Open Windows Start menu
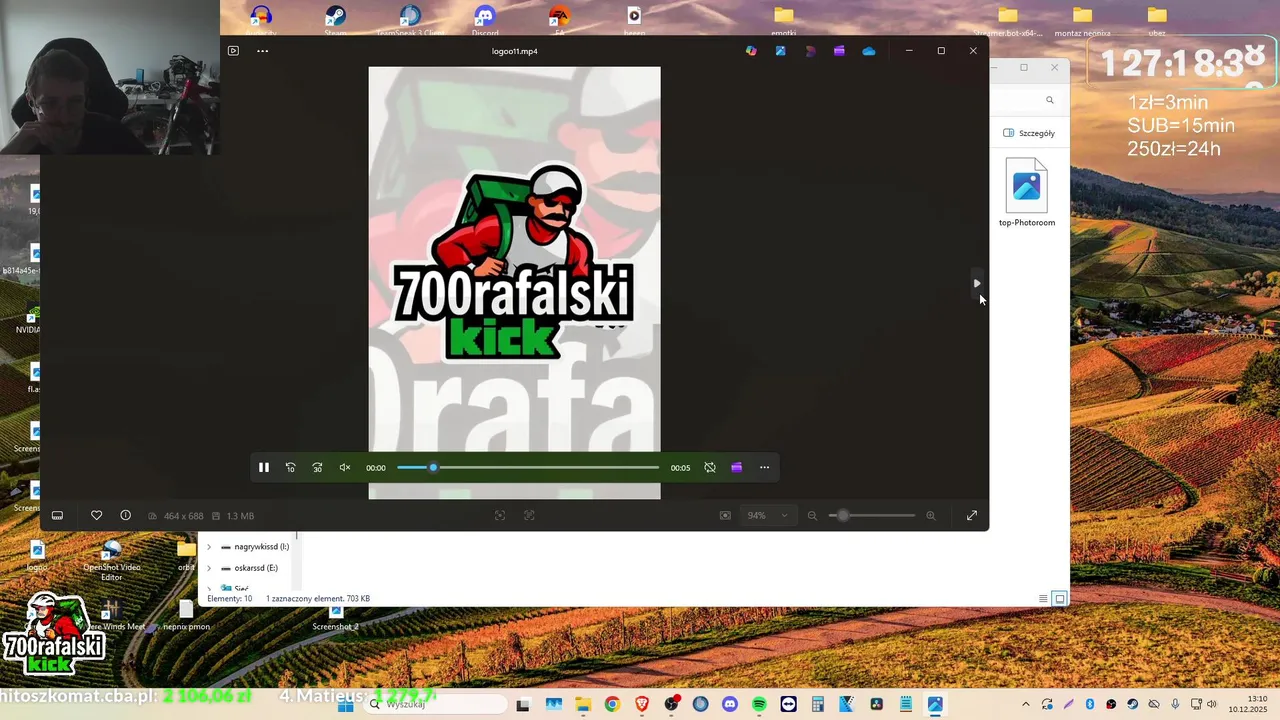The height and width of the screenshot is (720, 1280). 345,705
